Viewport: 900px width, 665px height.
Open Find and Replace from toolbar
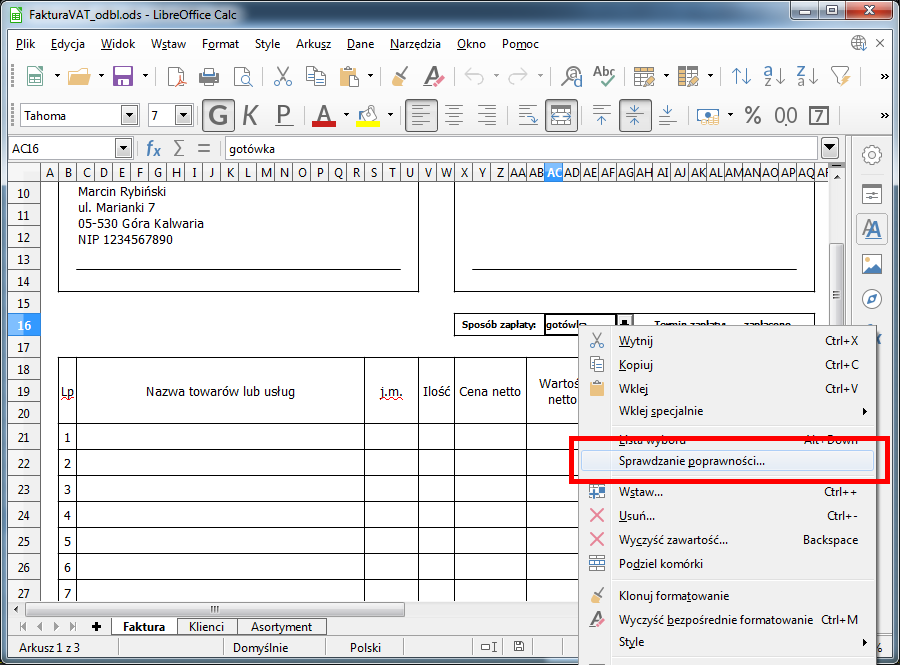pos(572,77)
